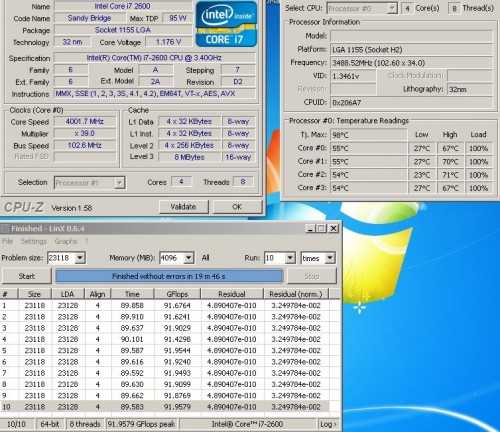Sort by the # column header
The width and height of the screenshot is (500, 432).
[x=9, y=294]
